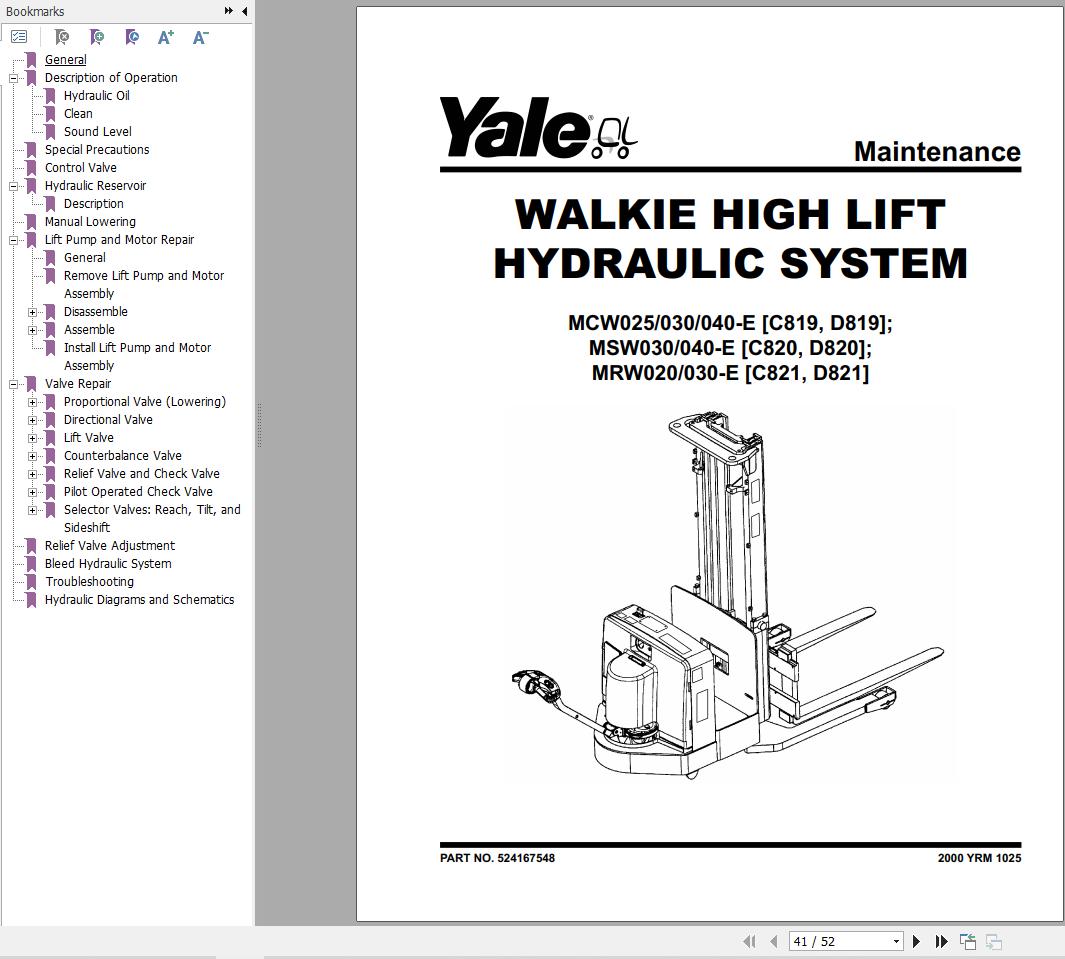Select the Assemble bookmark text
Viewport: 1065px width, 959px height.
[89, 329]
